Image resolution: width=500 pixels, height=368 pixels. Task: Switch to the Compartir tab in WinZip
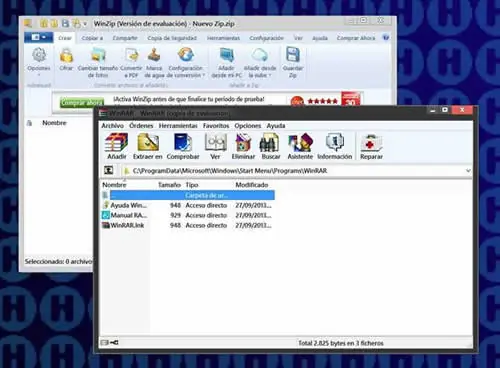pos(125,38)
